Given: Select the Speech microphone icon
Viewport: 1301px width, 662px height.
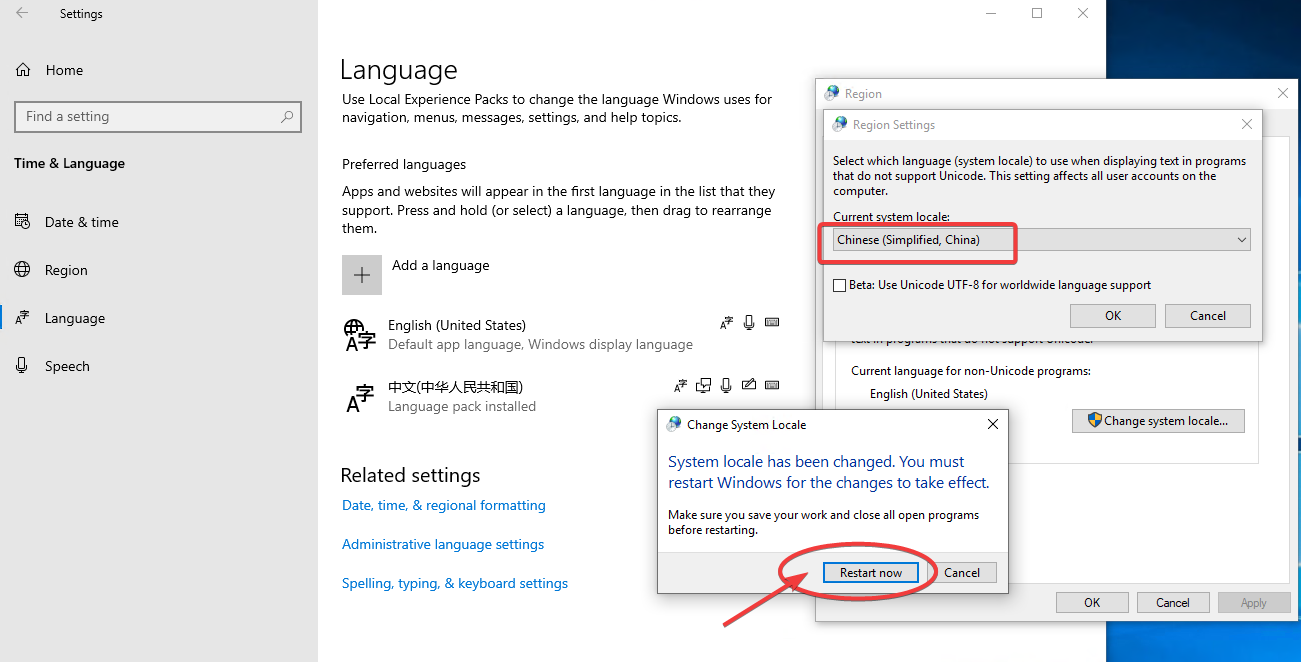Looking at the screenshot, I should [23, 366].
